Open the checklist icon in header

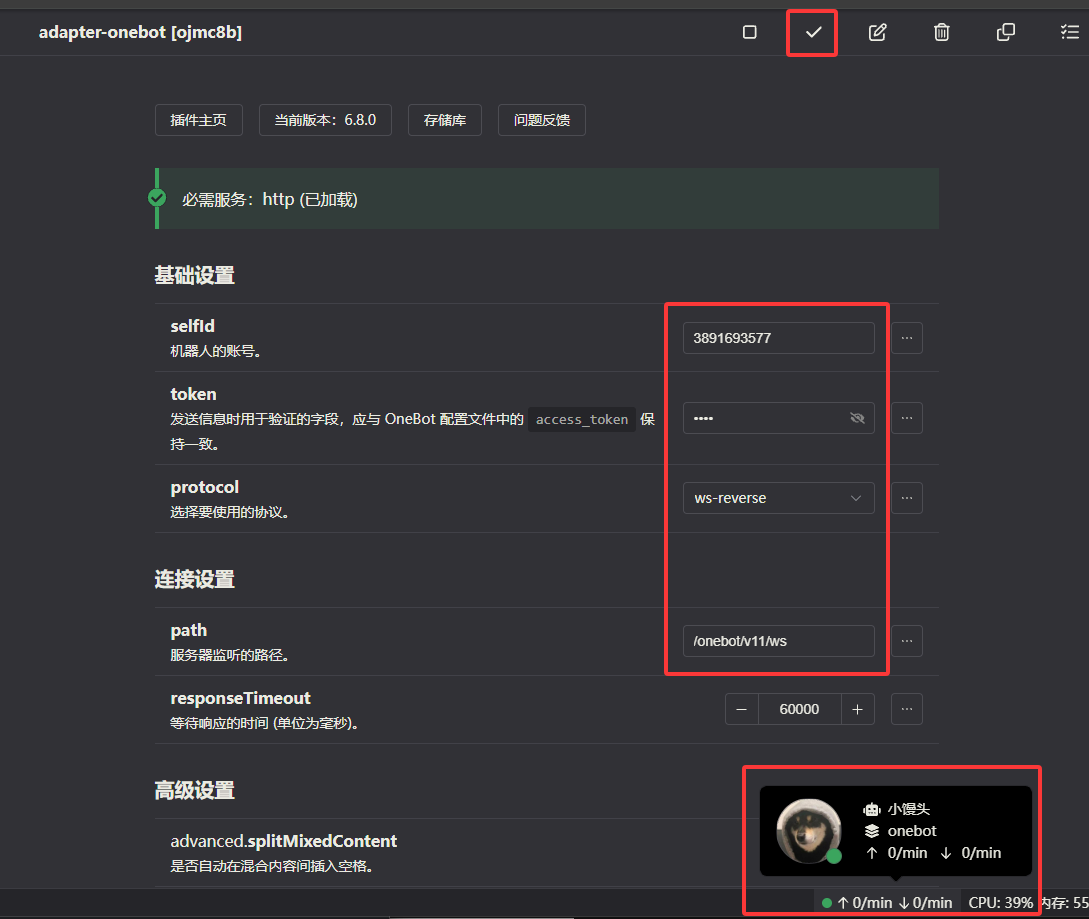1069,32
